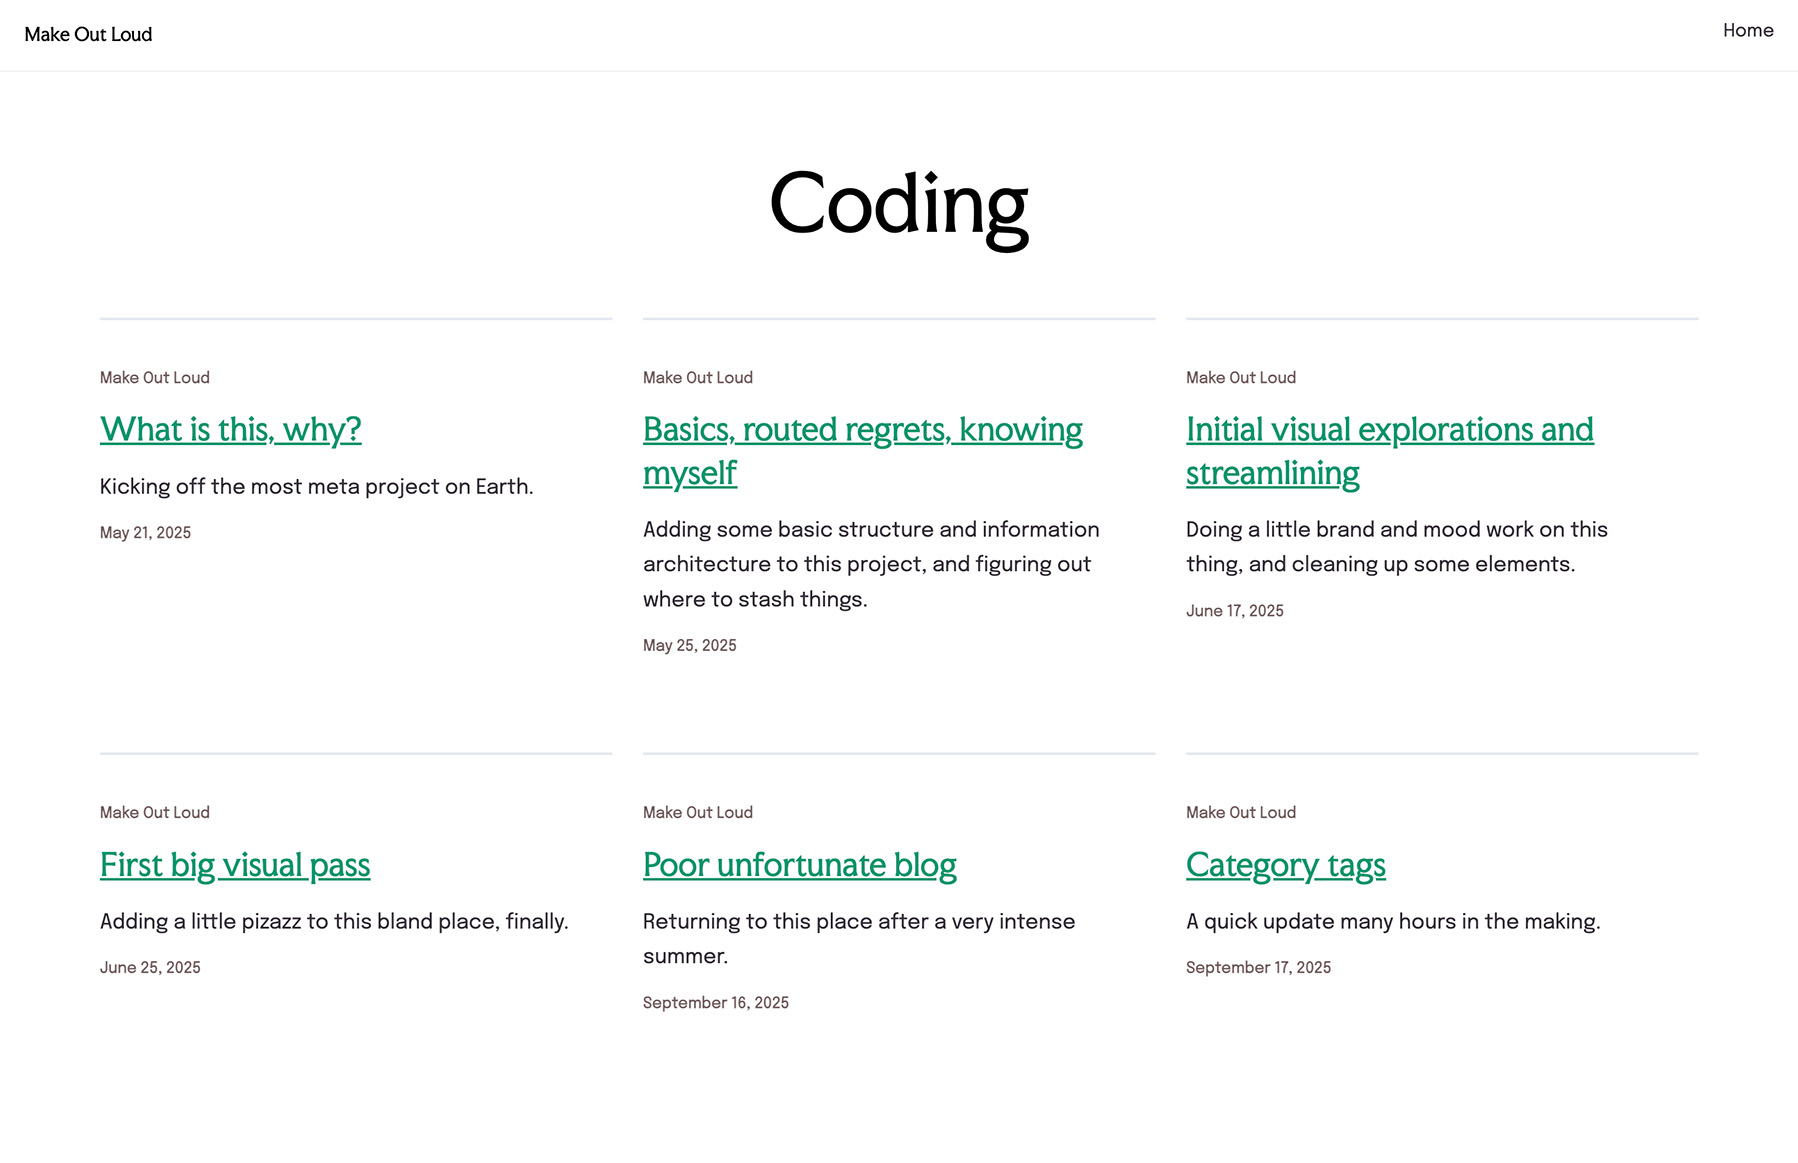The width and height of the screenshot is (1798, 1163).
Task: Visit the "Poor unfortunate blog" post
Action: click(799, 865)
